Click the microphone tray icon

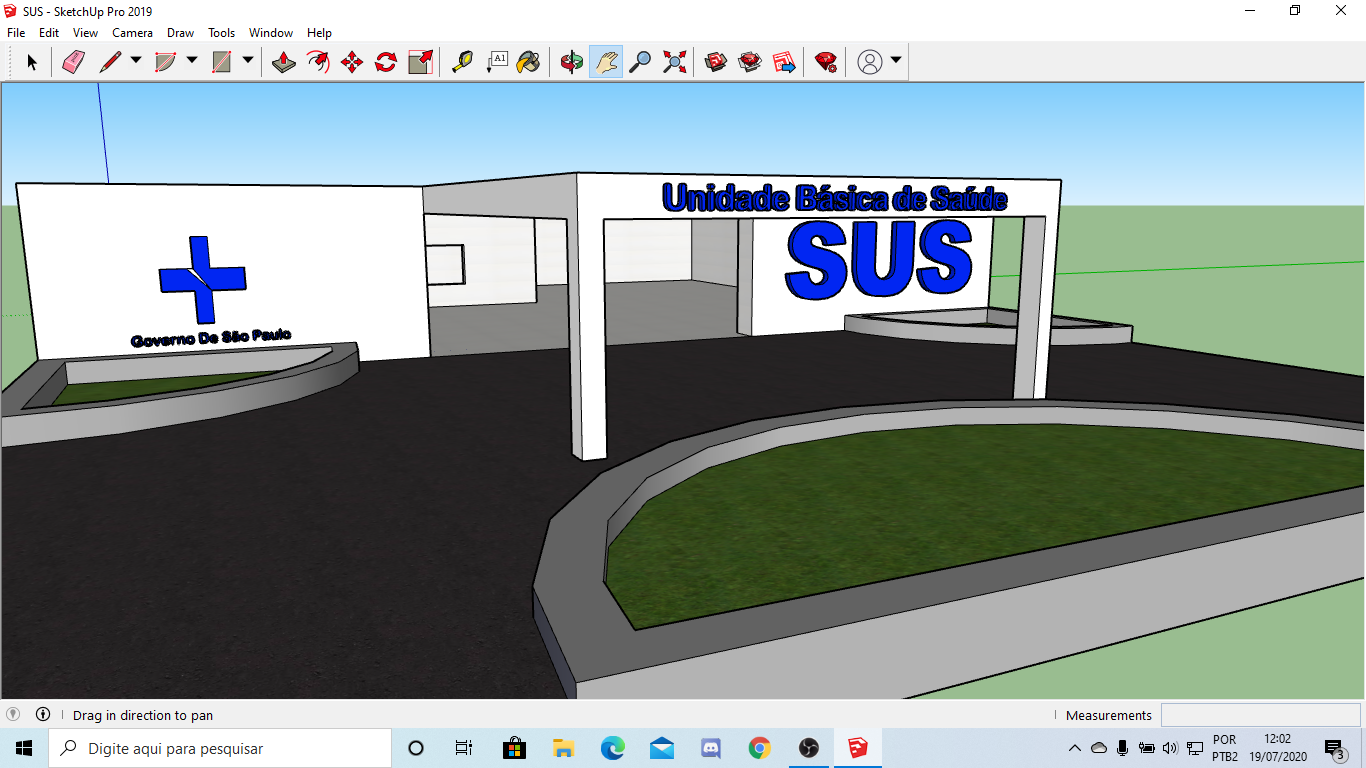(x=1123, y=748)
